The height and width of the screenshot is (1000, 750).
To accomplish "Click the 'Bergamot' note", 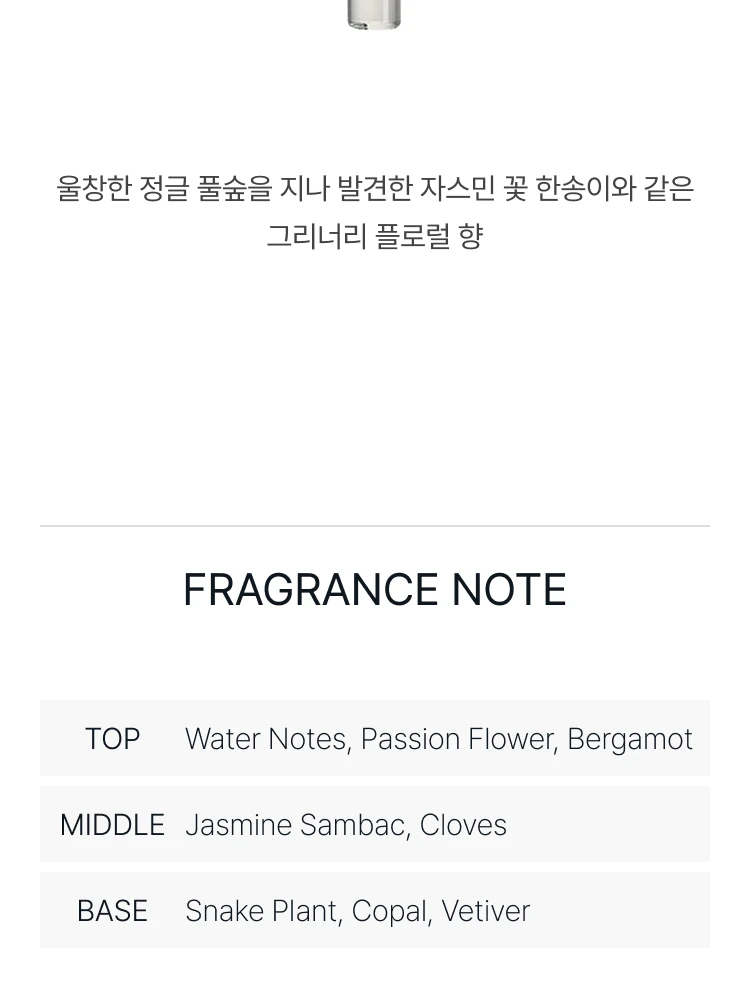I will point(630,740).
